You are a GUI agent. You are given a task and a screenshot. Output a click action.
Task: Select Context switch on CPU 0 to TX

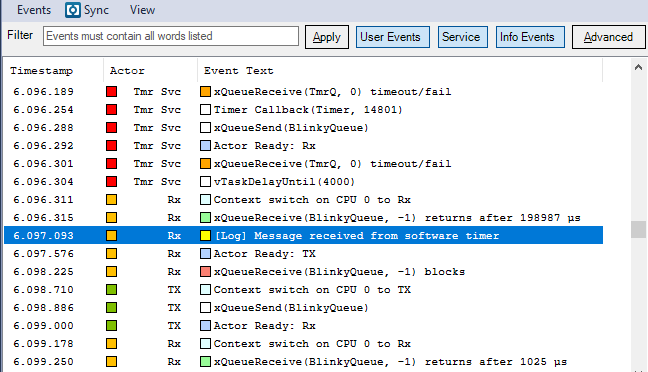(312, 289)
